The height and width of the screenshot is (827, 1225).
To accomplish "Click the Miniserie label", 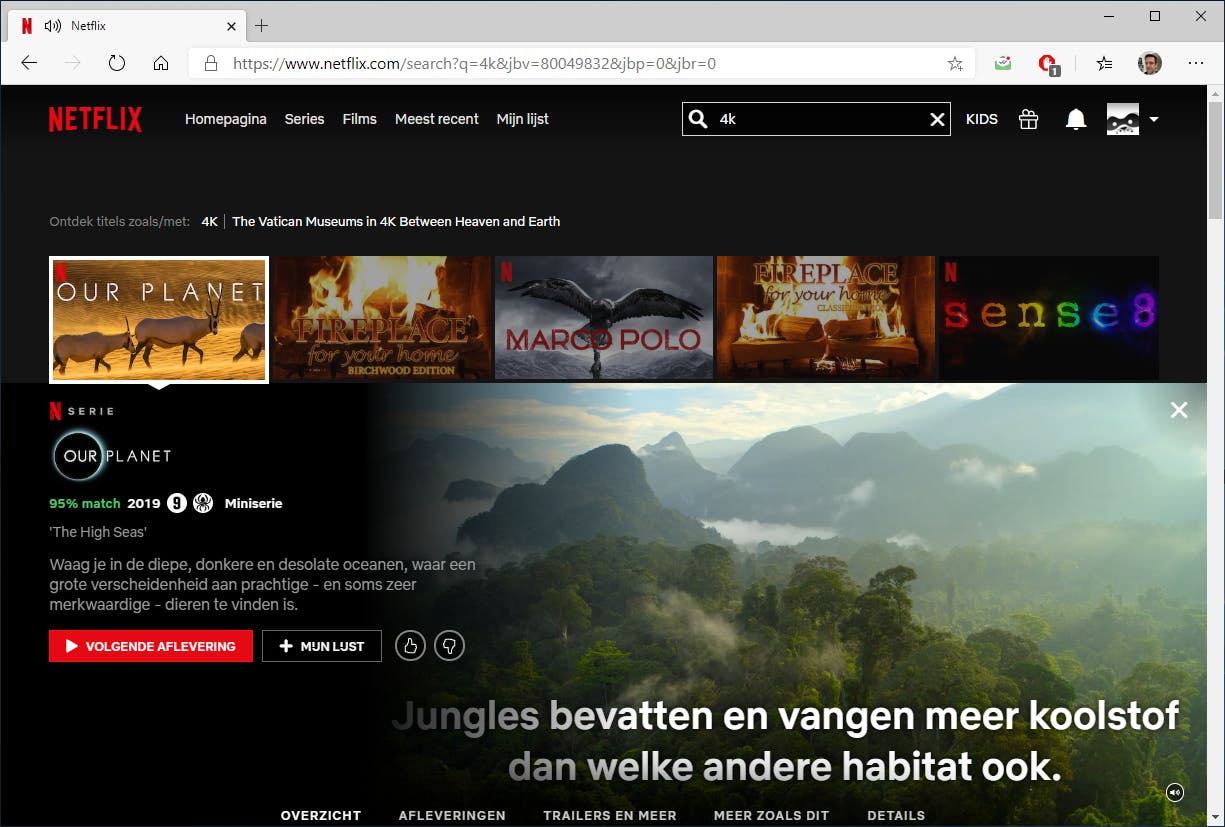I will click(254, 504).
